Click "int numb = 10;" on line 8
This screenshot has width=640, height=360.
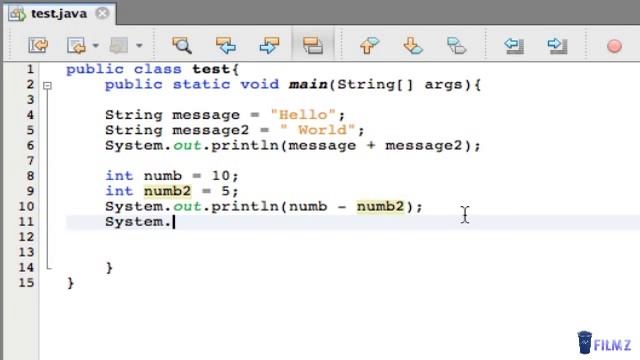172,176
